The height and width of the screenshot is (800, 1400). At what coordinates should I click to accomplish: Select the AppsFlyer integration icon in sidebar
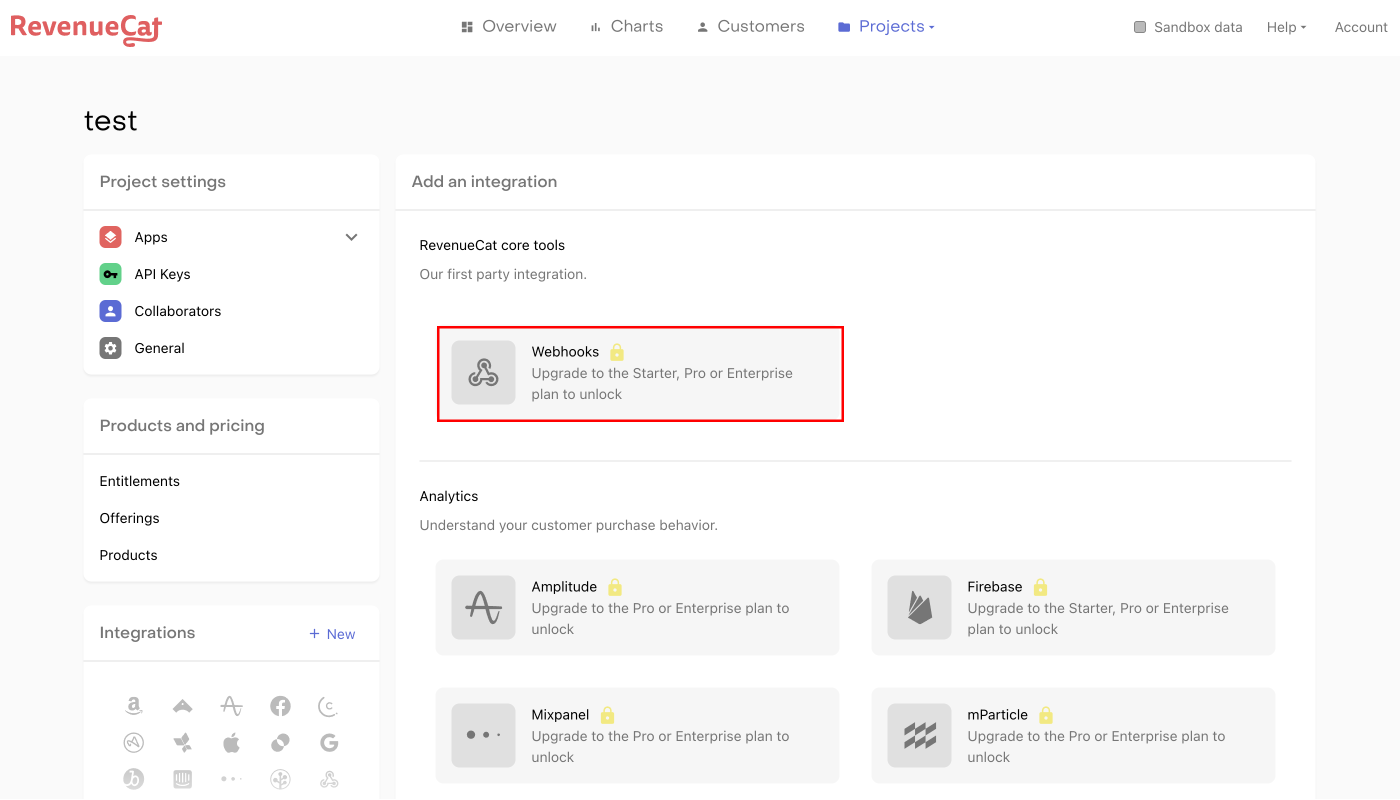tap(183, 742)
